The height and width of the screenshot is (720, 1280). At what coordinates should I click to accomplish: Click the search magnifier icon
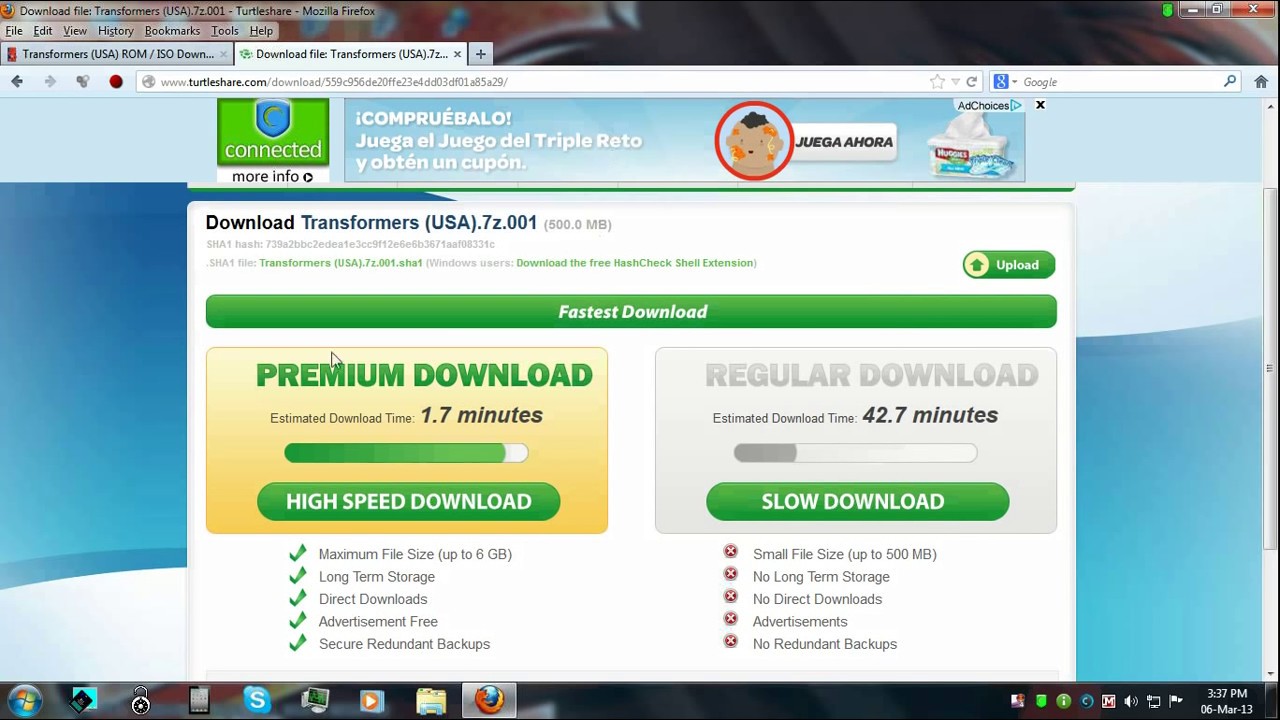coord(1230,82)
